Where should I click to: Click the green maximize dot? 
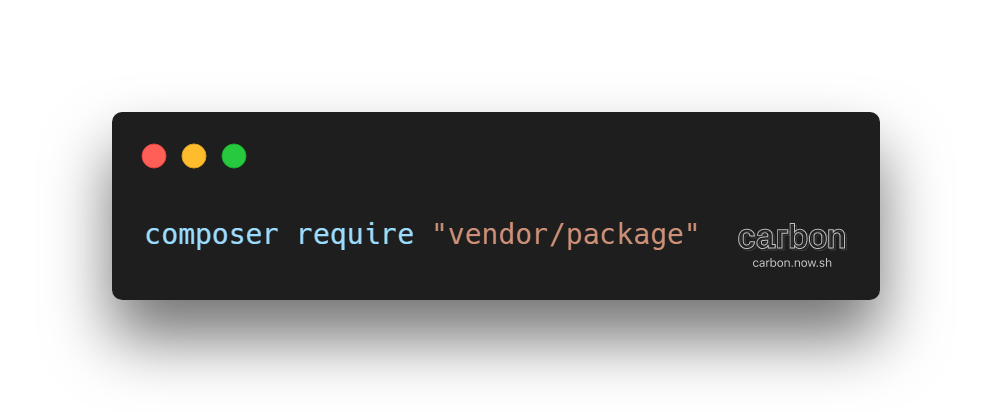(x=234, y=156)
